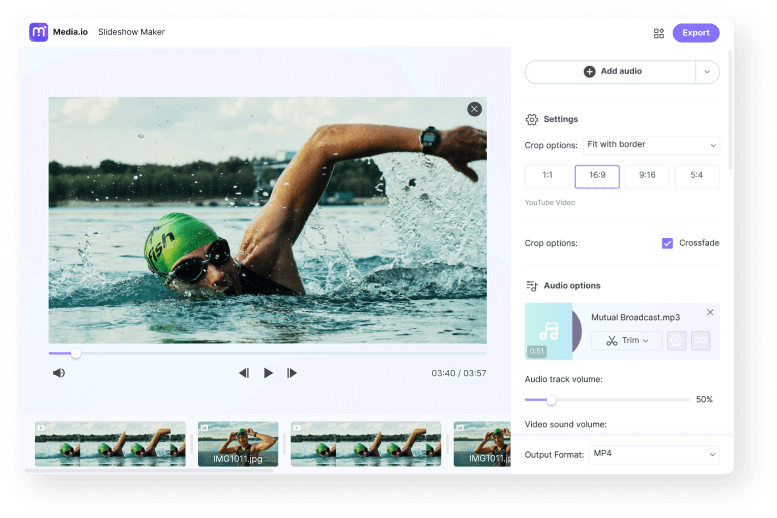
Task: Adjust the Audio track volume slider
Action: click(x=551, y=400)
